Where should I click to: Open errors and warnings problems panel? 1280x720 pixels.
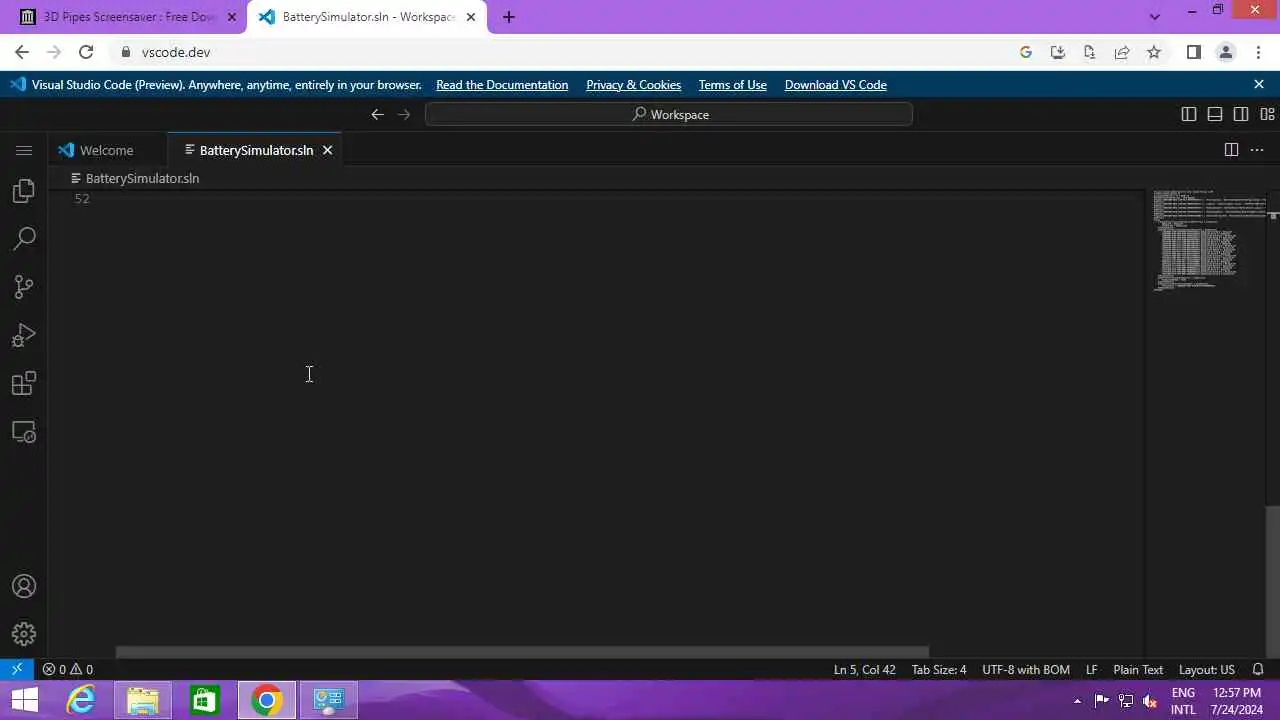pos(68,669)
